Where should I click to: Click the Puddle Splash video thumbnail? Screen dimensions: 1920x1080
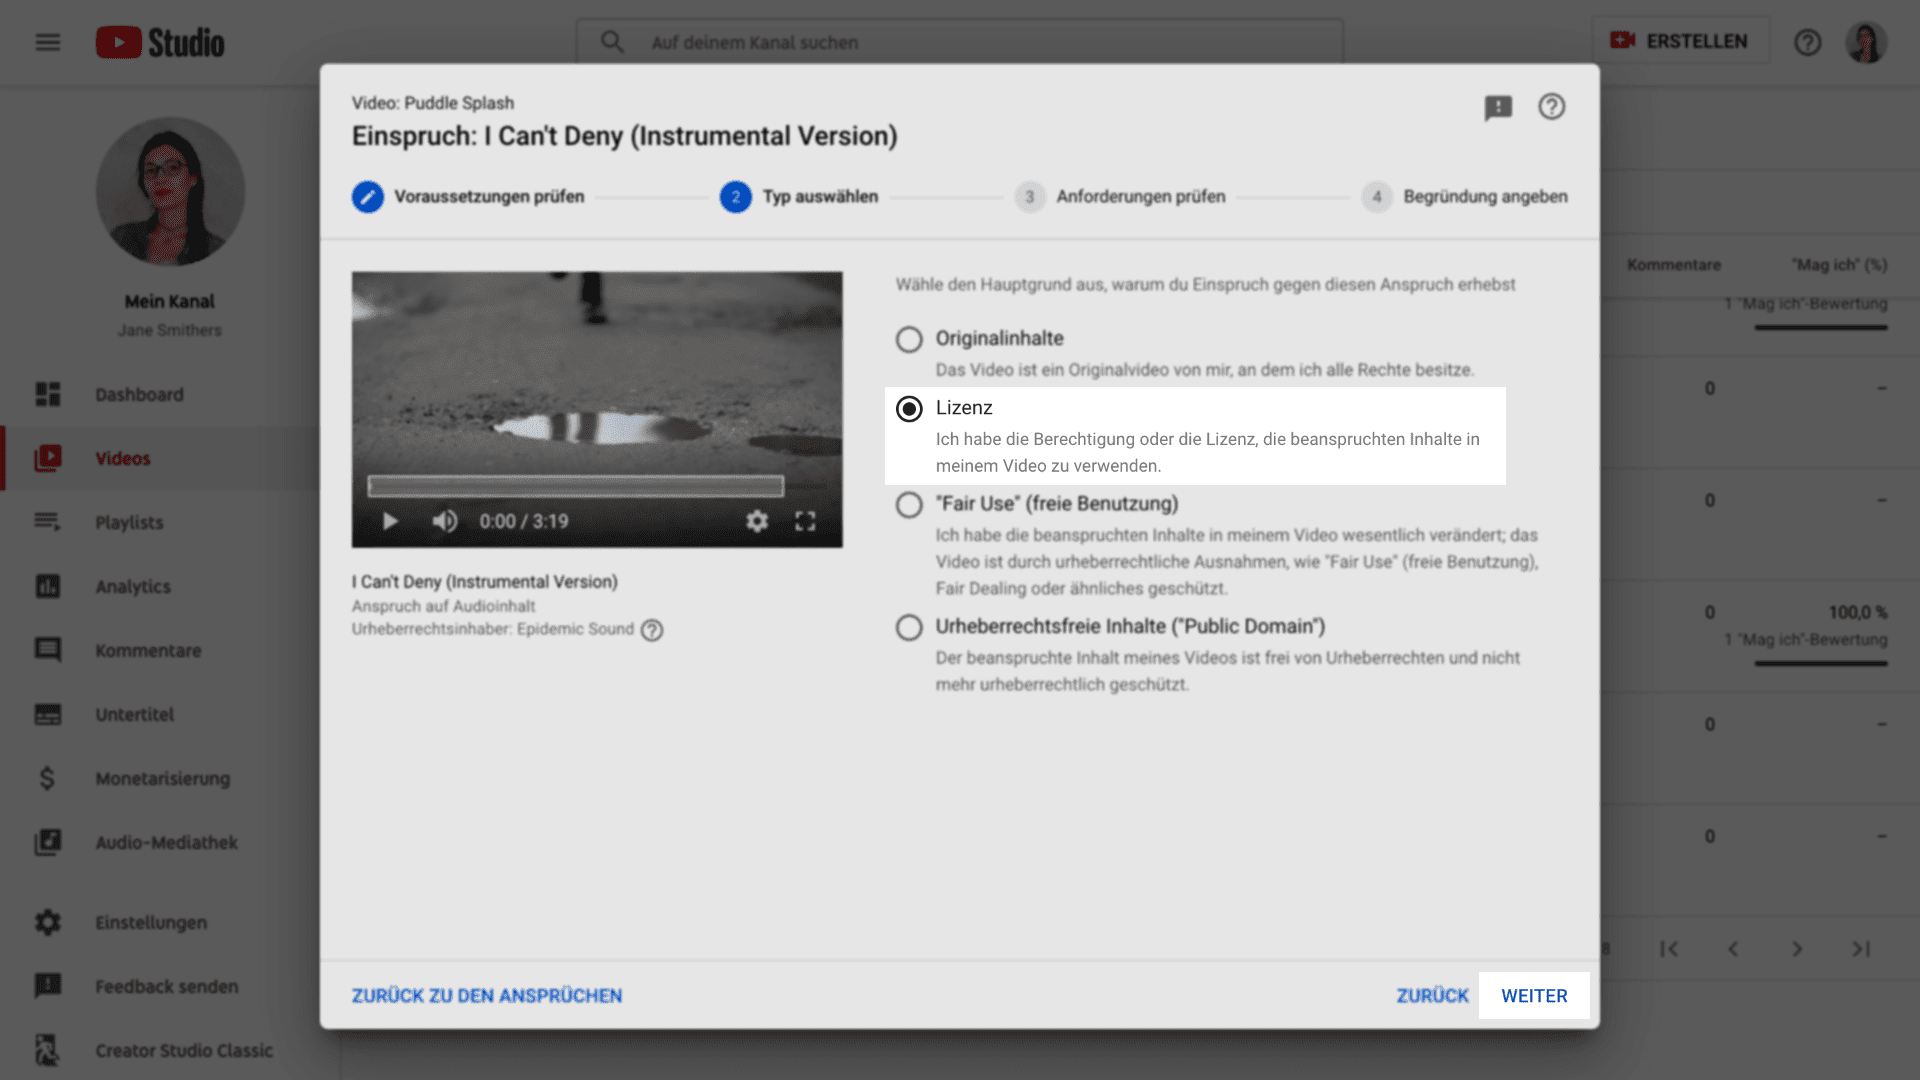pyautogui.click(x=597, y=409)
